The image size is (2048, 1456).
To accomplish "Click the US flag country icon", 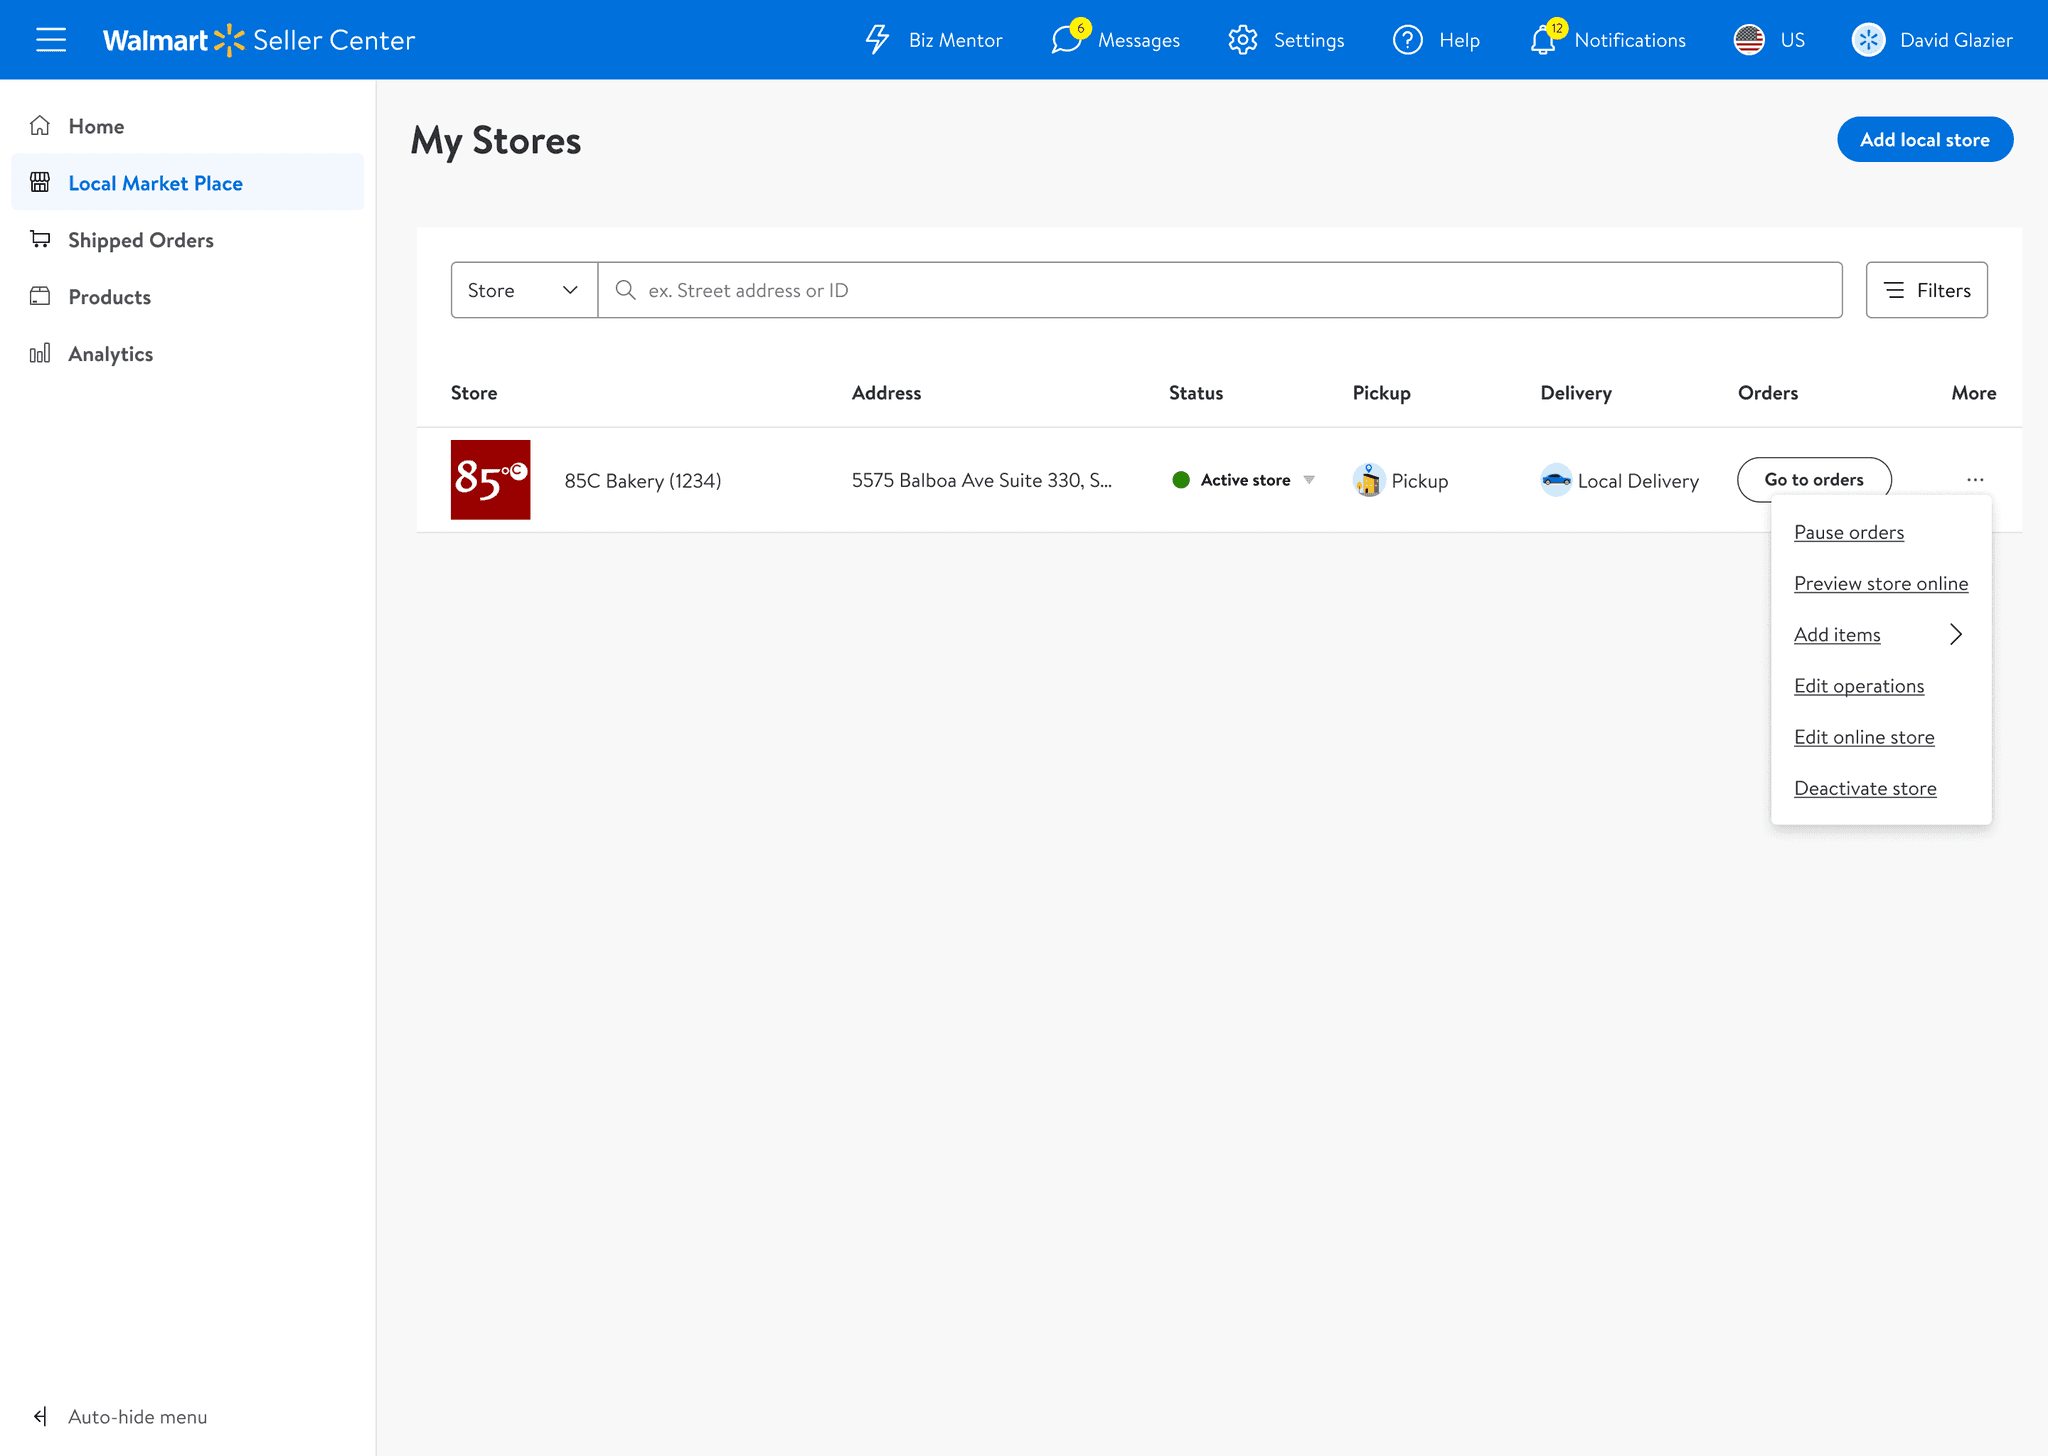I will (1749, 40).
